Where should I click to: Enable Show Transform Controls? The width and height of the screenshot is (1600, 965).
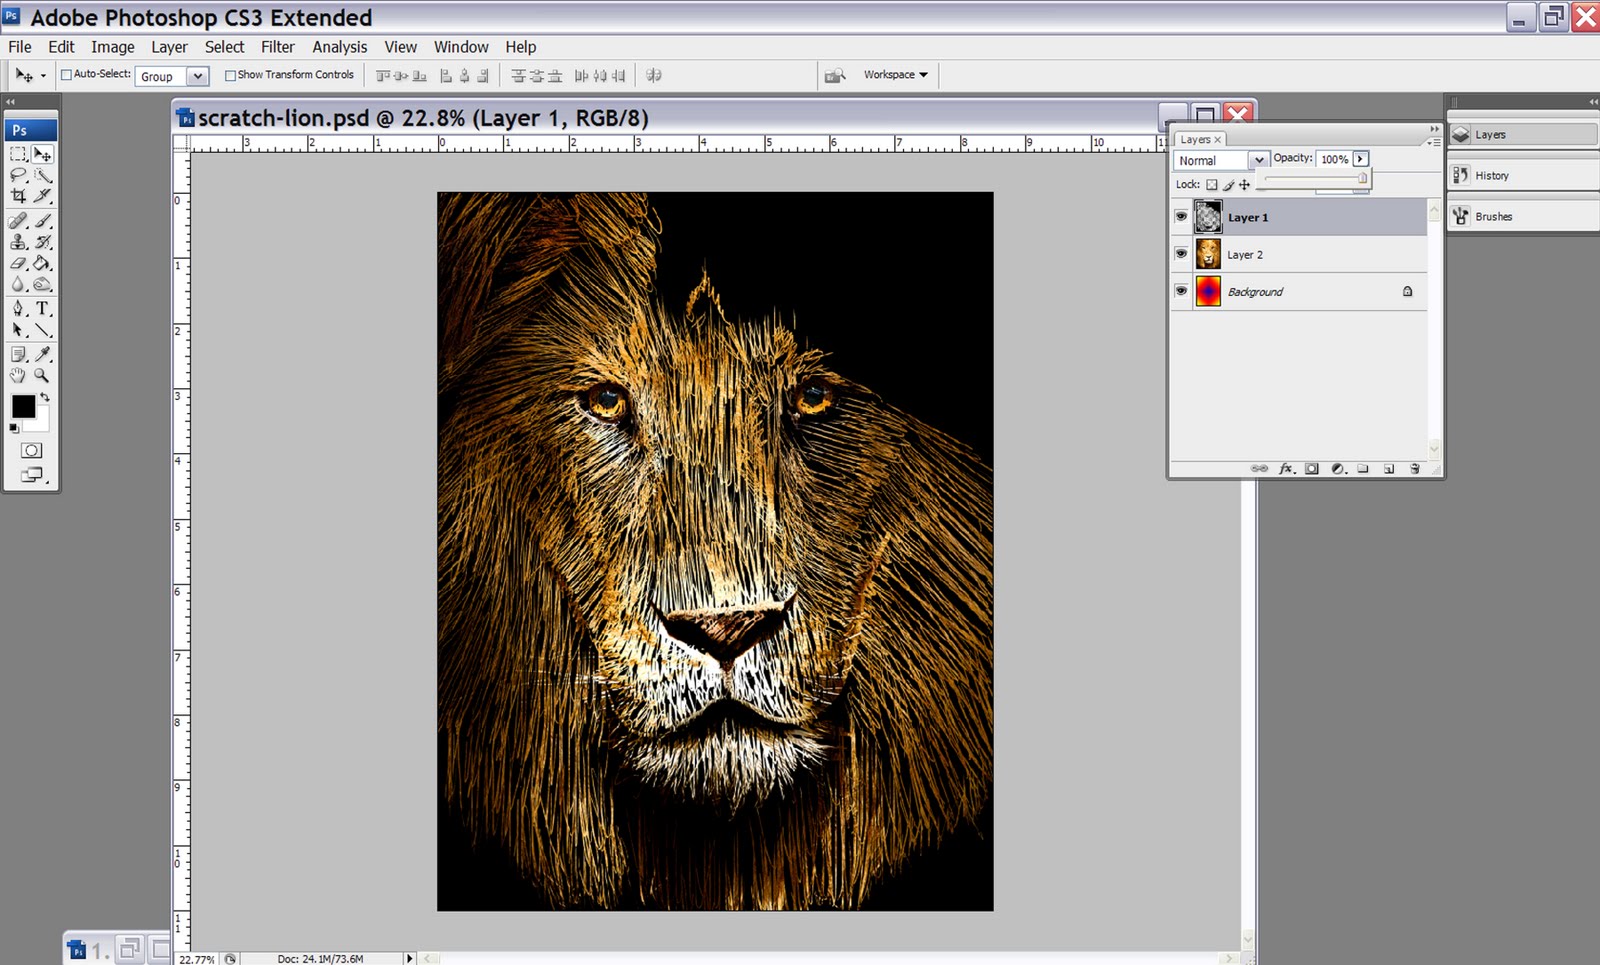pos(231,74)
